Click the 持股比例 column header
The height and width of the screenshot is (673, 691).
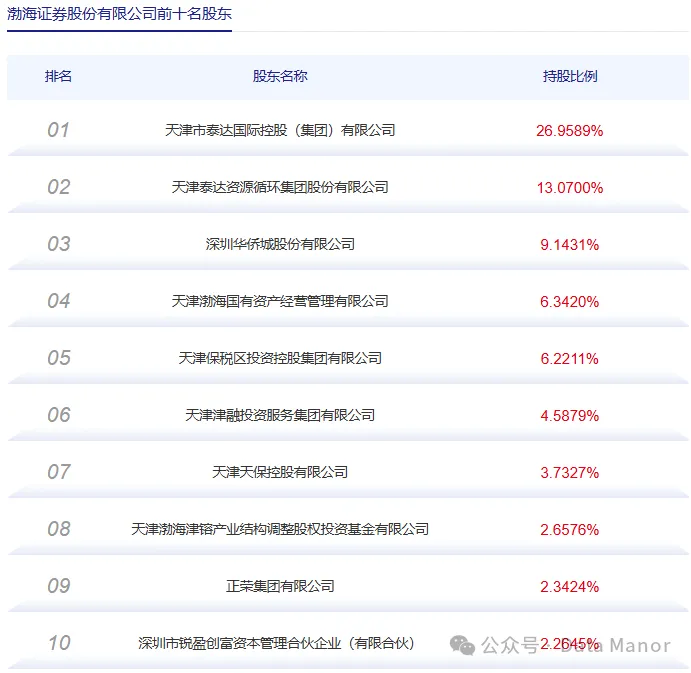570,76
